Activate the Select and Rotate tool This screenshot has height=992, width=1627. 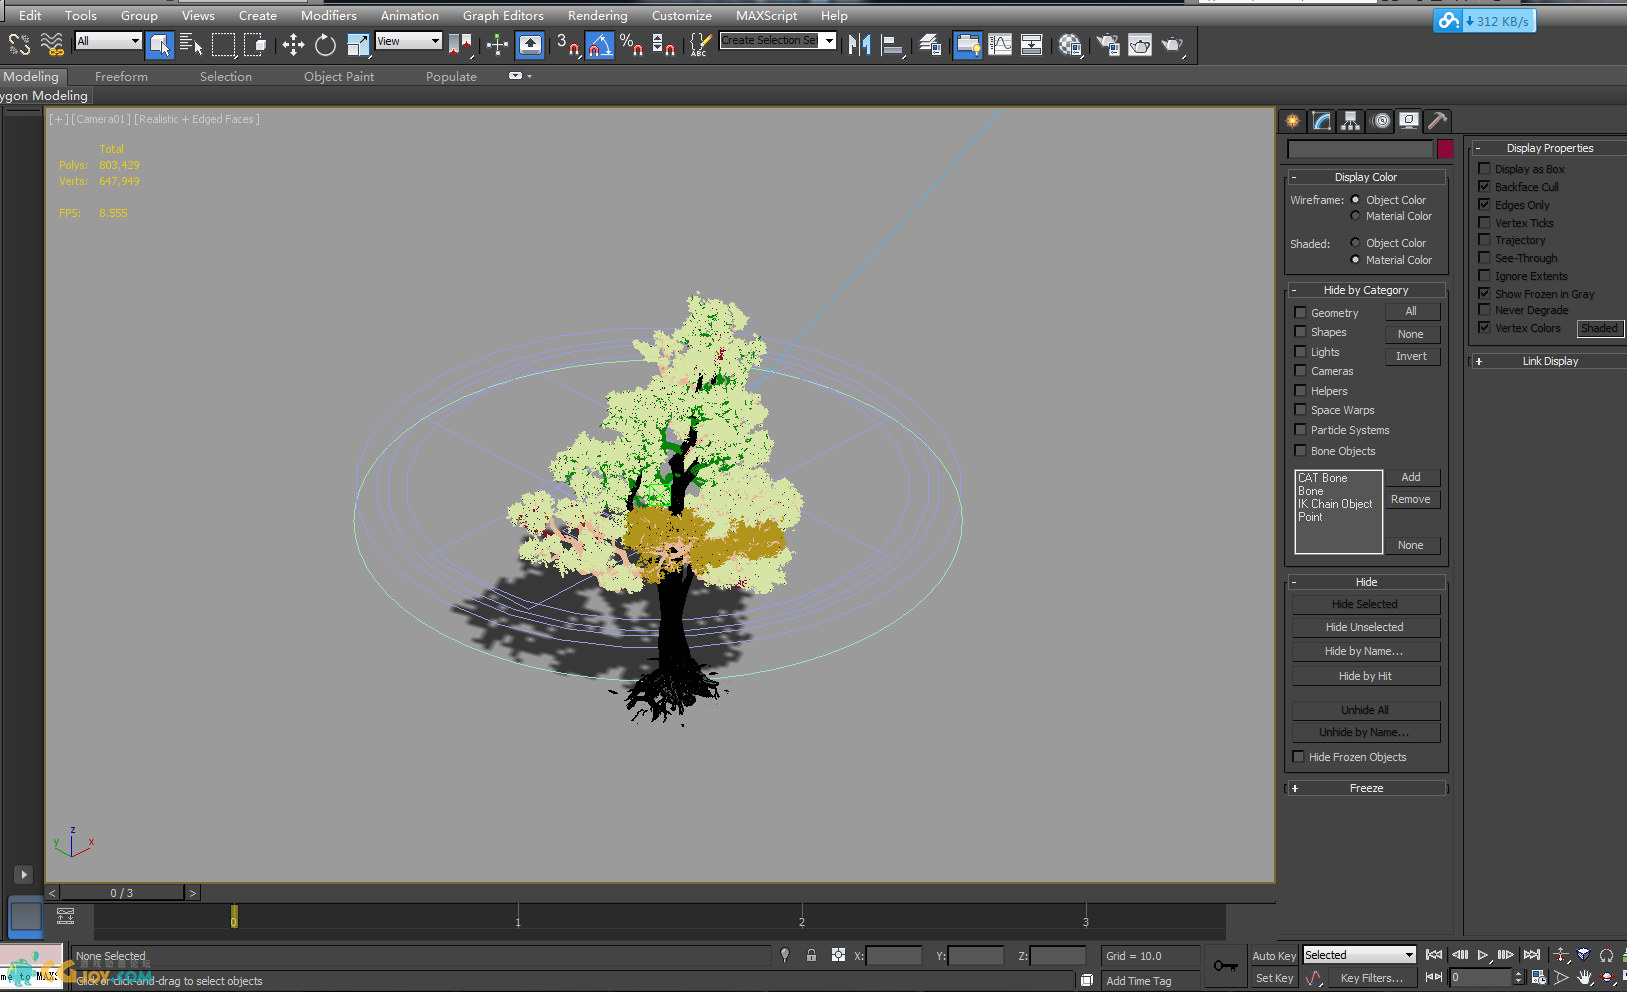point(325,44)
